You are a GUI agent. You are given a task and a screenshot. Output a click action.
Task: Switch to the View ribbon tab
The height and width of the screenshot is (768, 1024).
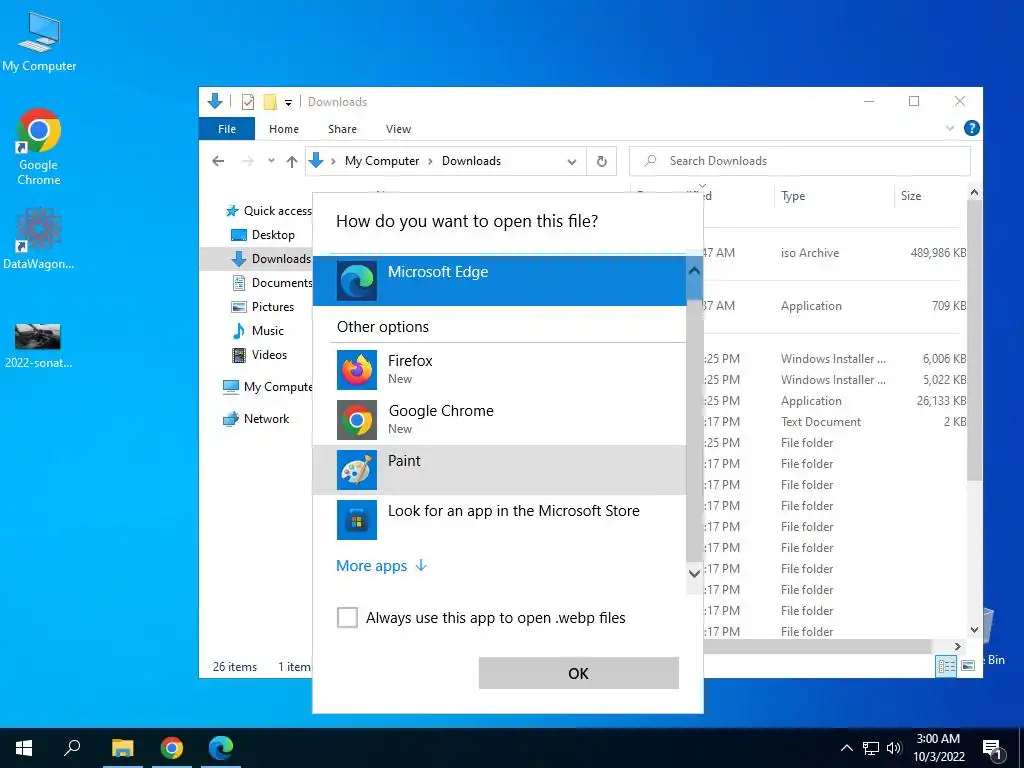coord(398,129)
